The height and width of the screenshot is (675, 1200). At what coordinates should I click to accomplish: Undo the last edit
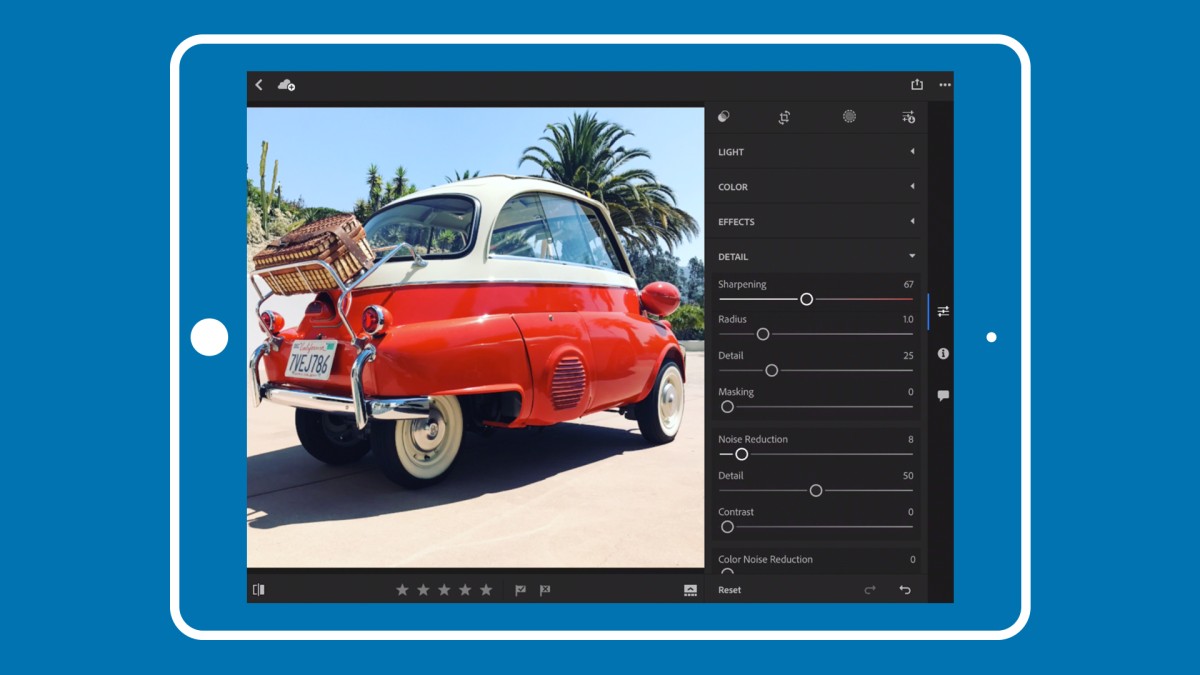905,590
